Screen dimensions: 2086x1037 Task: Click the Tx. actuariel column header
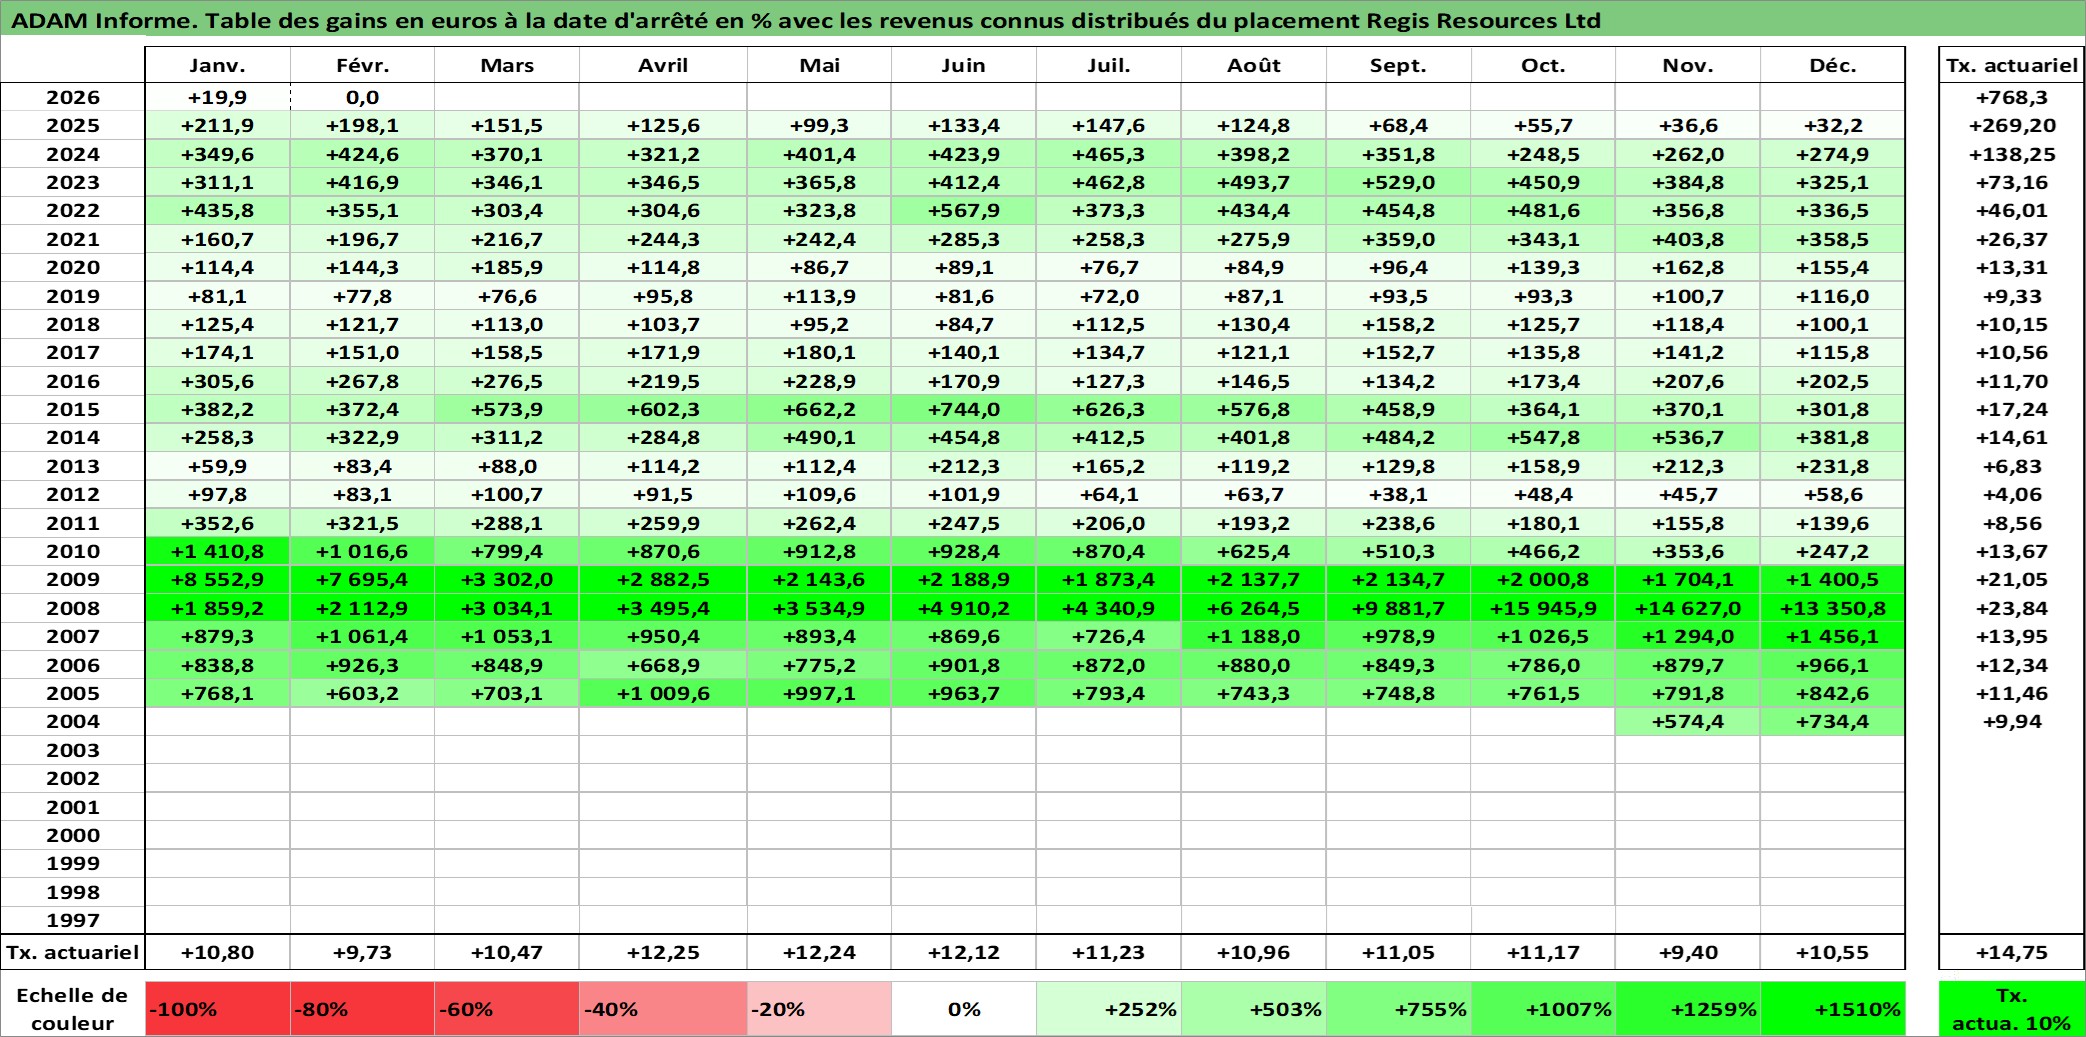pos(2011,65)
